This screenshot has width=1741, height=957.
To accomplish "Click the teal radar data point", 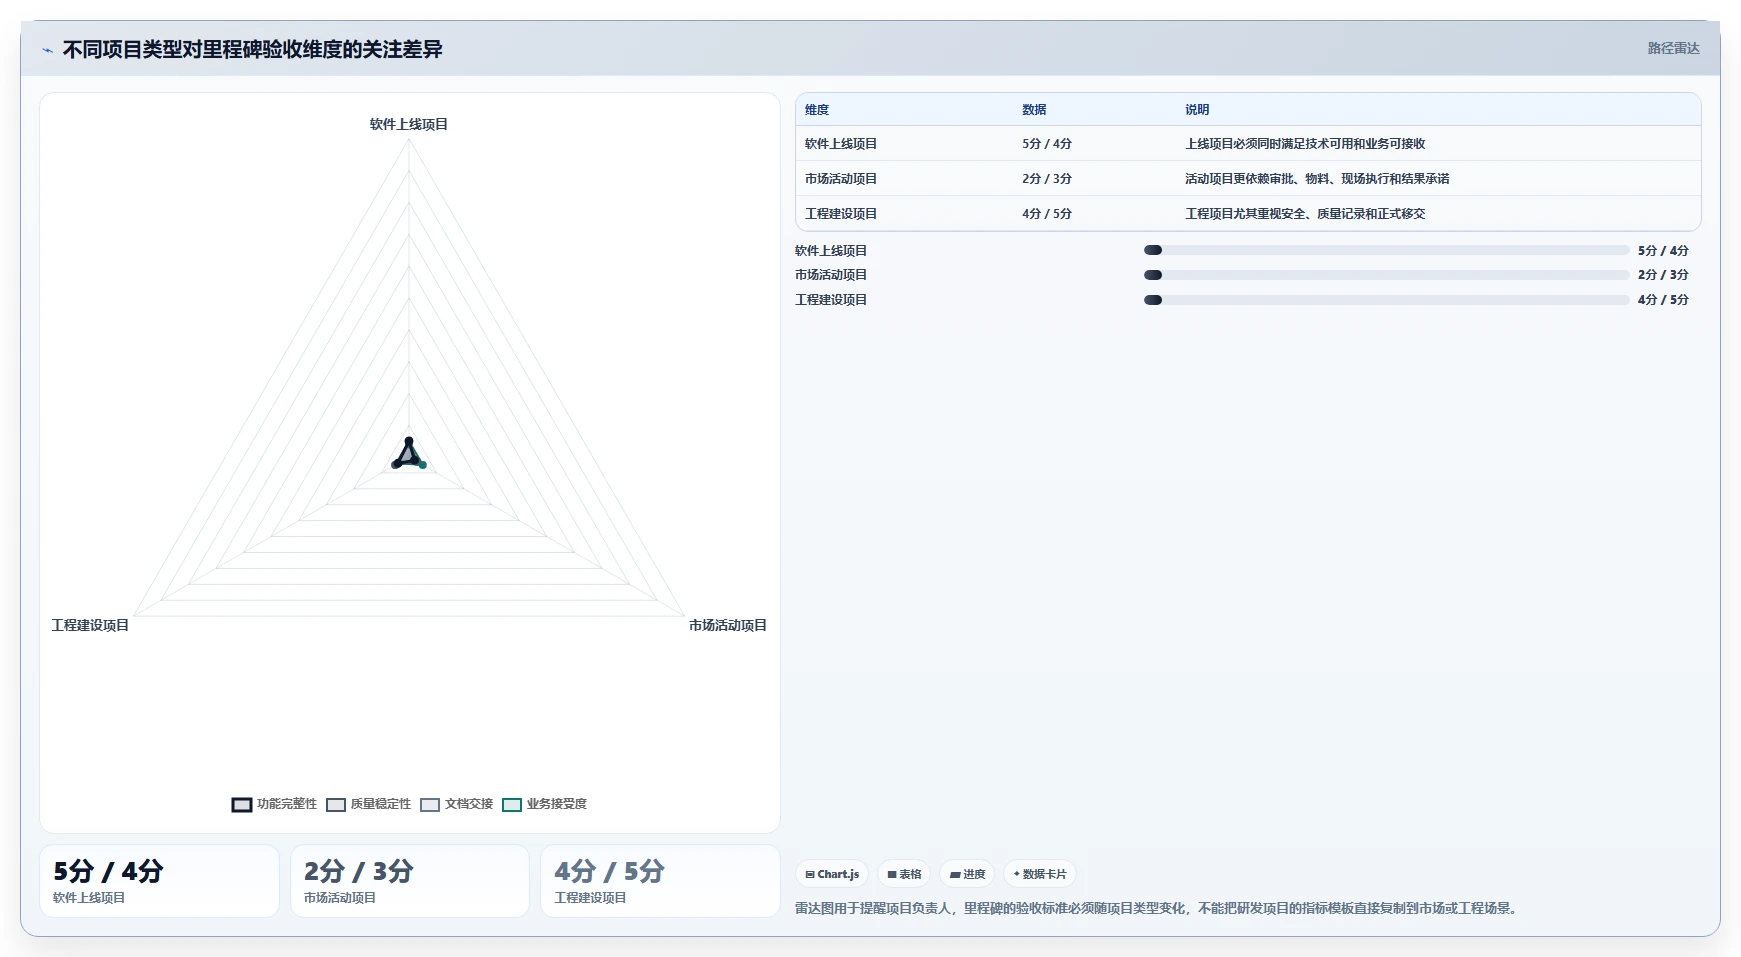I will click(x=422, y=465).
